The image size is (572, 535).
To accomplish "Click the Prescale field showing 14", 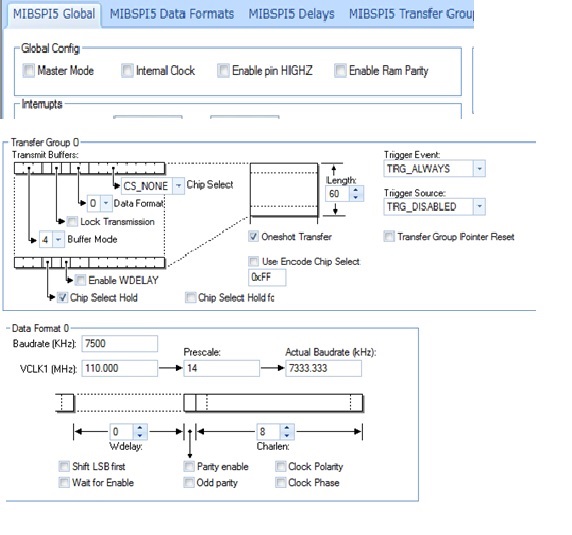I will [221, 368].
